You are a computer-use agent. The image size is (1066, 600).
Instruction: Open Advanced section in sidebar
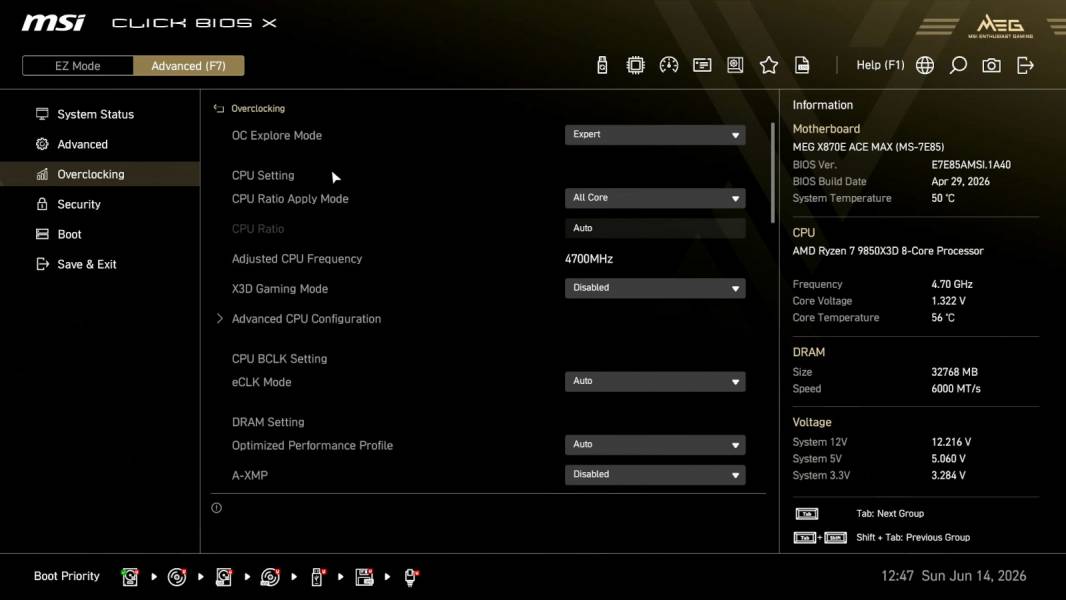[82, 144]
